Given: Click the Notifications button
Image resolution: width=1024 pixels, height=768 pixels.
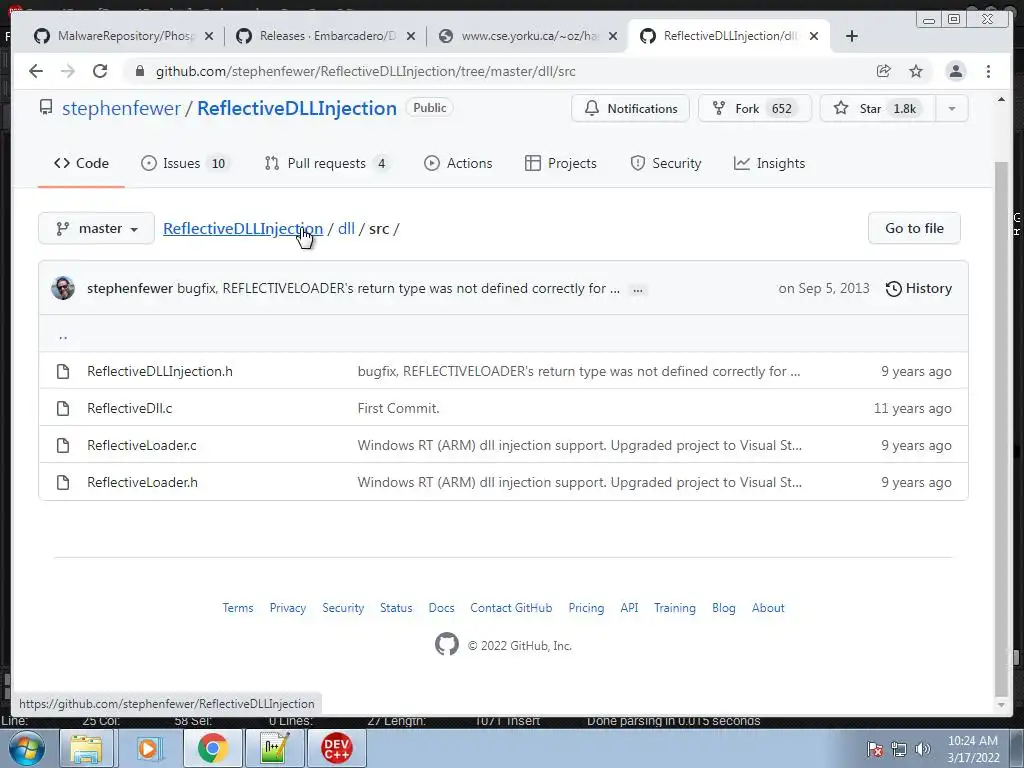Looking at the screenshot, I should pyautogui.click(x=630, y=108).
